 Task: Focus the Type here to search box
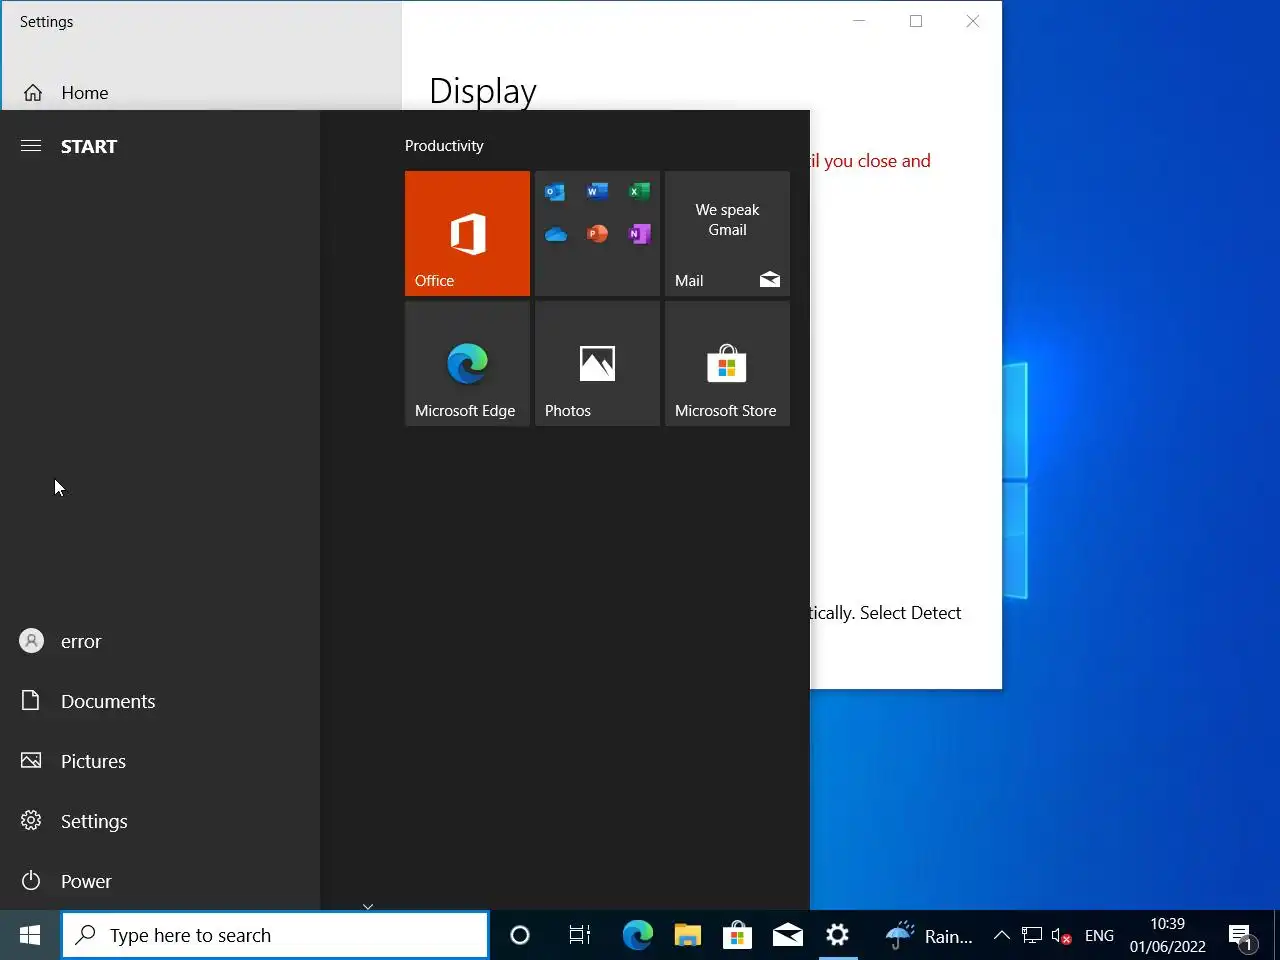(275, 935)
